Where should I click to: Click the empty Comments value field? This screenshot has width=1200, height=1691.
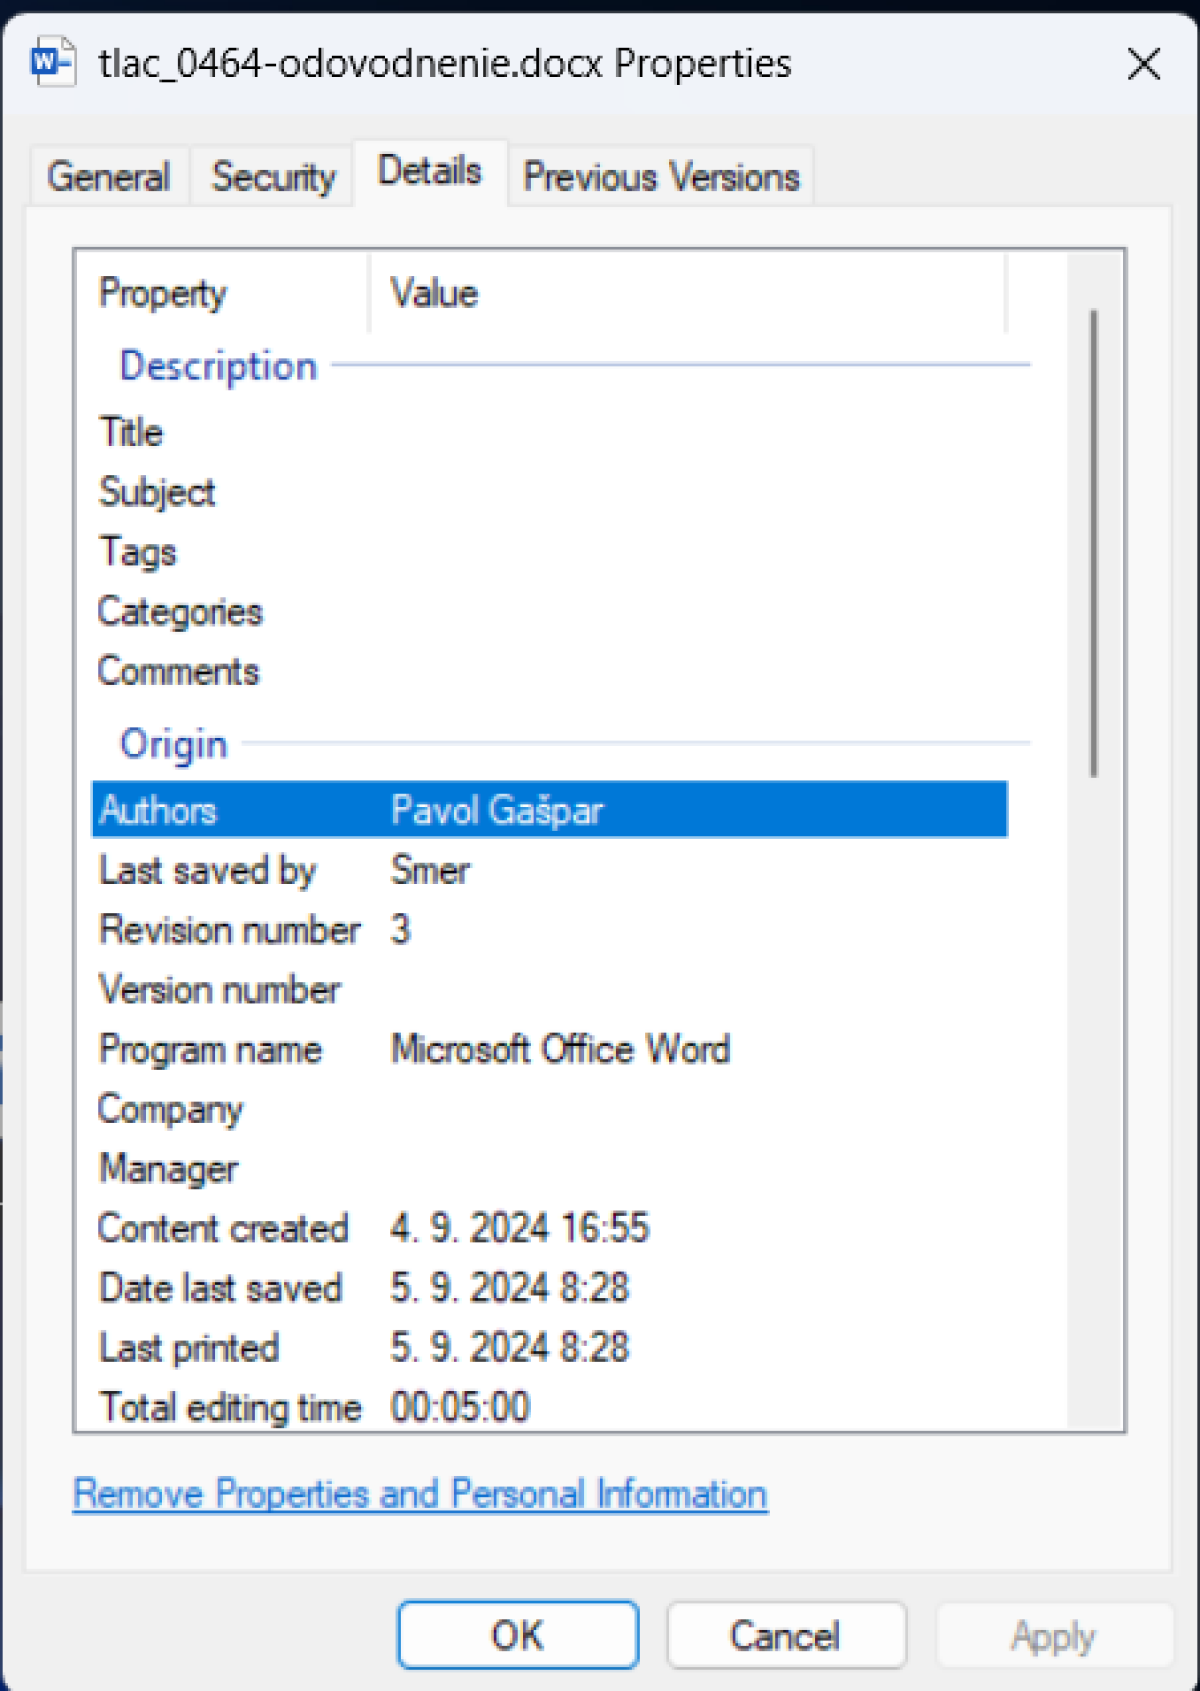[690, 671]
